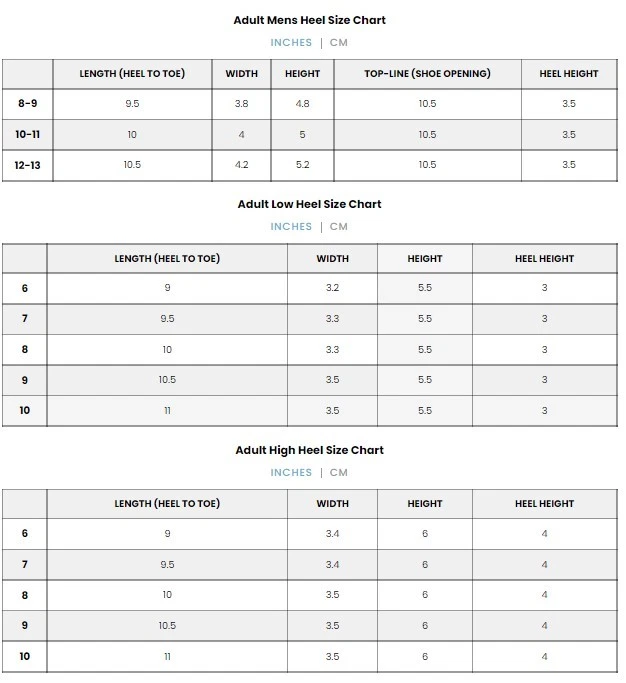Click the 8-9 size row label
The image size is (626, 683).
pyautogui.click(x=27, y=104)
